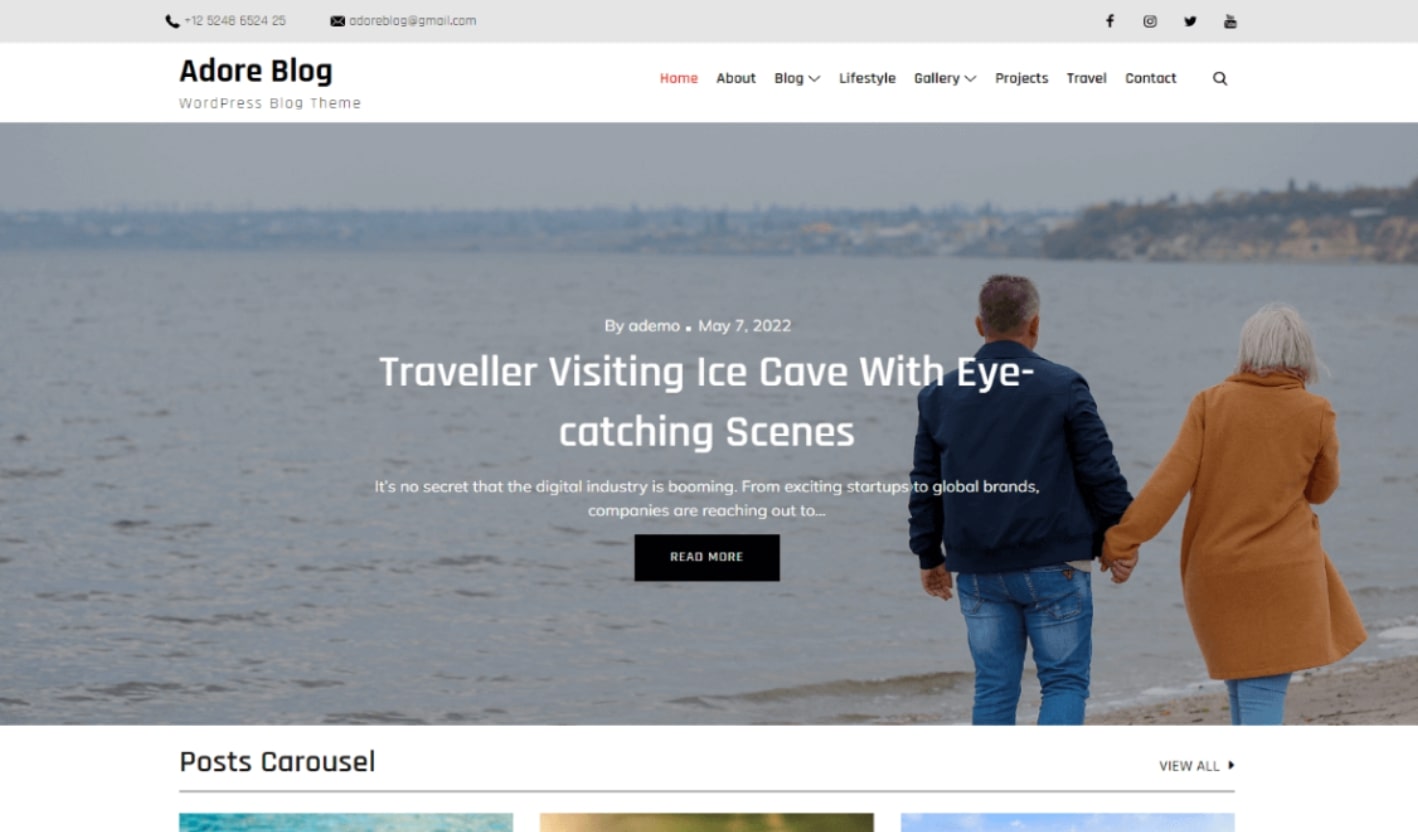Open the Traveller Visiting Ice Cave headline
Image resolution: width=1418 pixels, height=832 pixels.
pos(706,402)
